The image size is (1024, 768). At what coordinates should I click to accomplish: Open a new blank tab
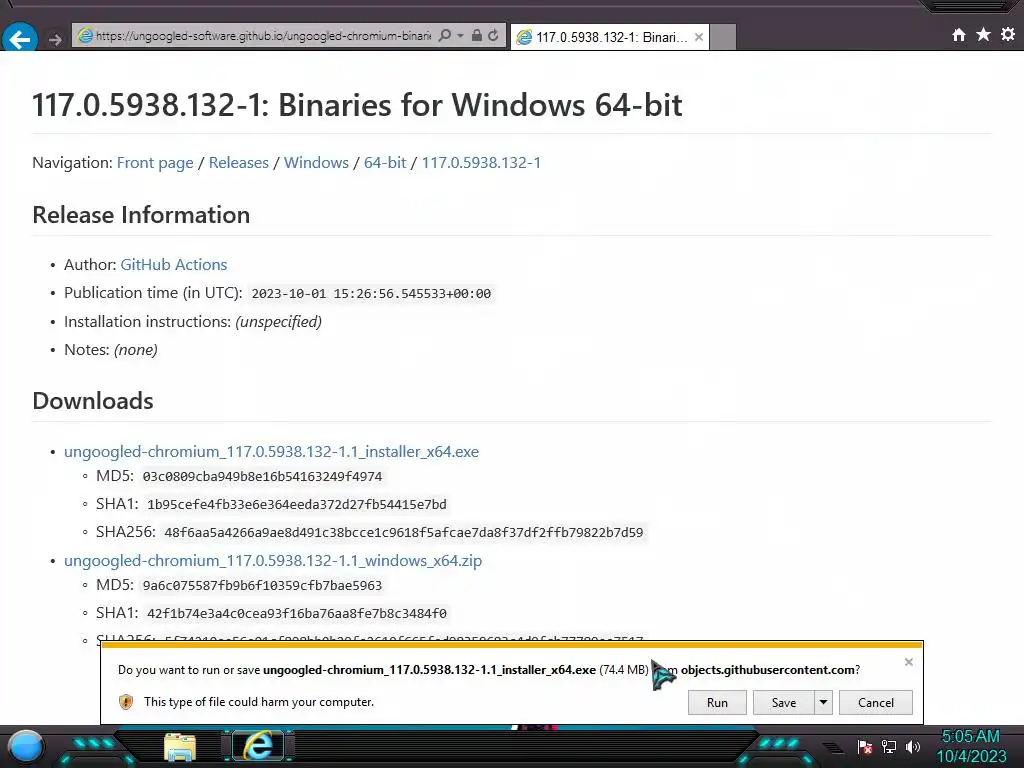coord(723,37)
